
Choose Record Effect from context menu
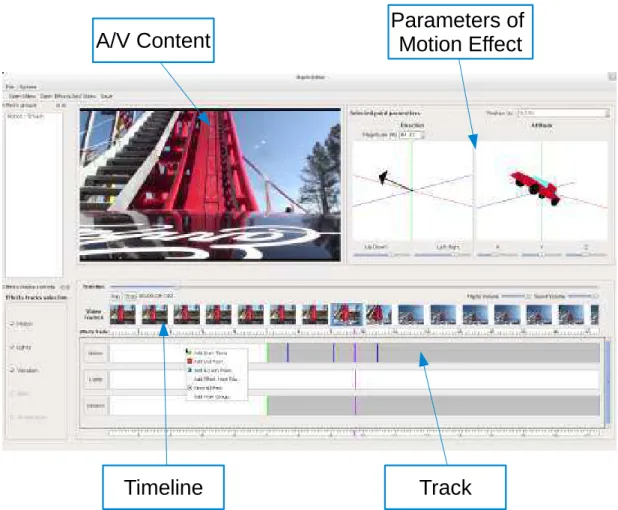pyautogui.click(x=217, y=388)
